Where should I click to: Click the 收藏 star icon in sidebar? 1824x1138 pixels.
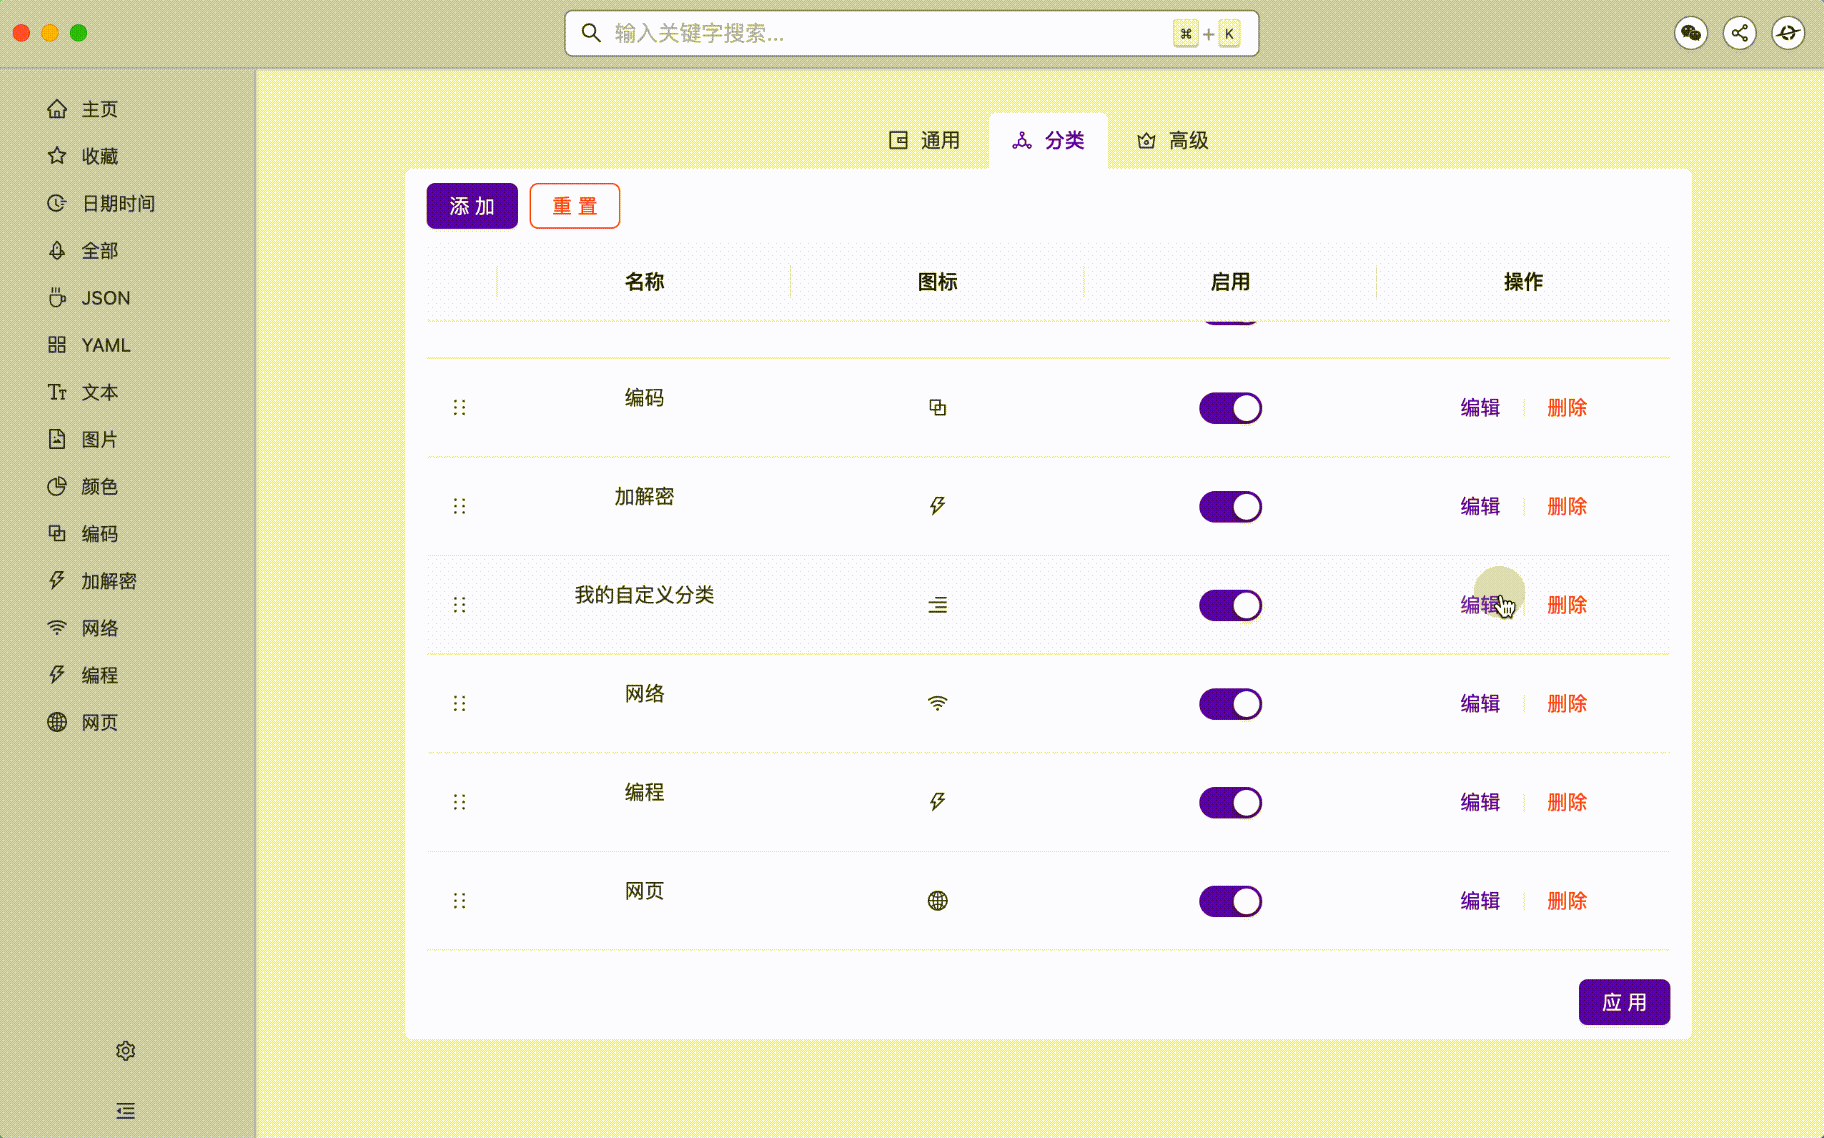57,156
